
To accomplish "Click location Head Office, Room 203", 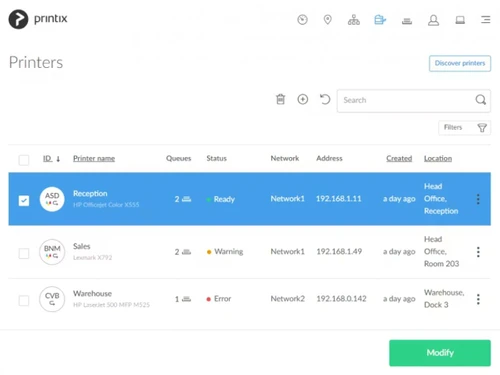I will coord(441,251).
